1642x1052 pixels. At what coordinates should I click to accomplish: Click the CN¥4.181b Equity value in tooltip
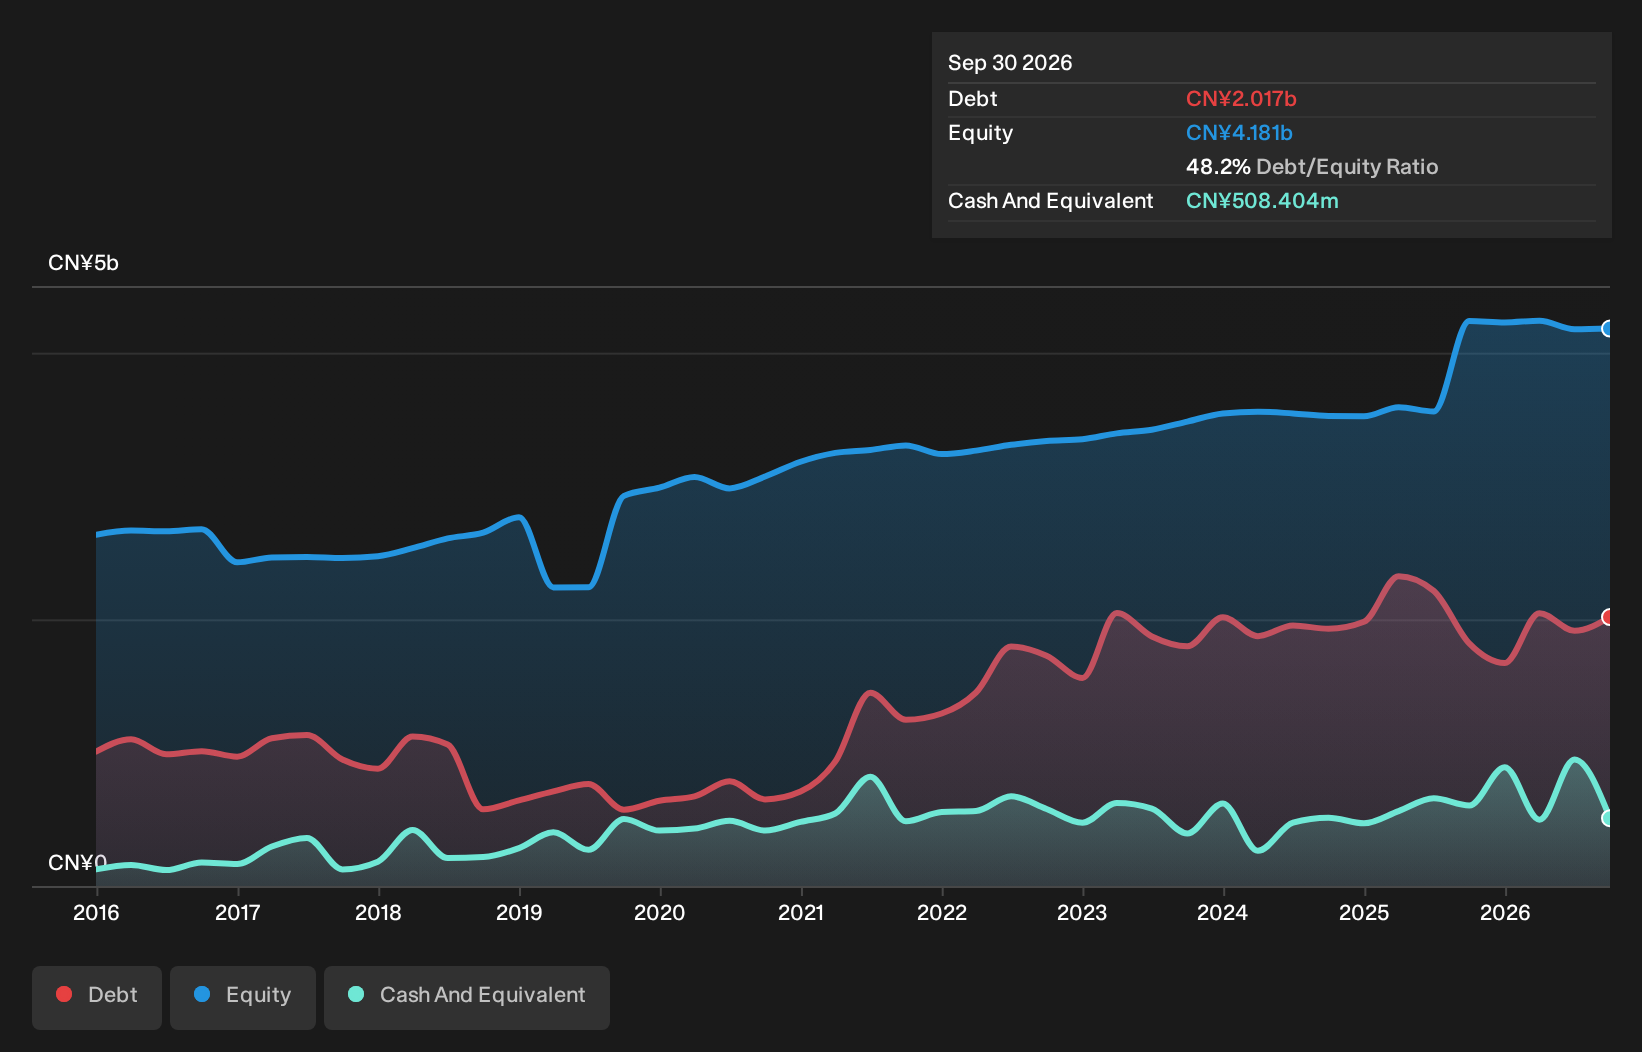1239,133
